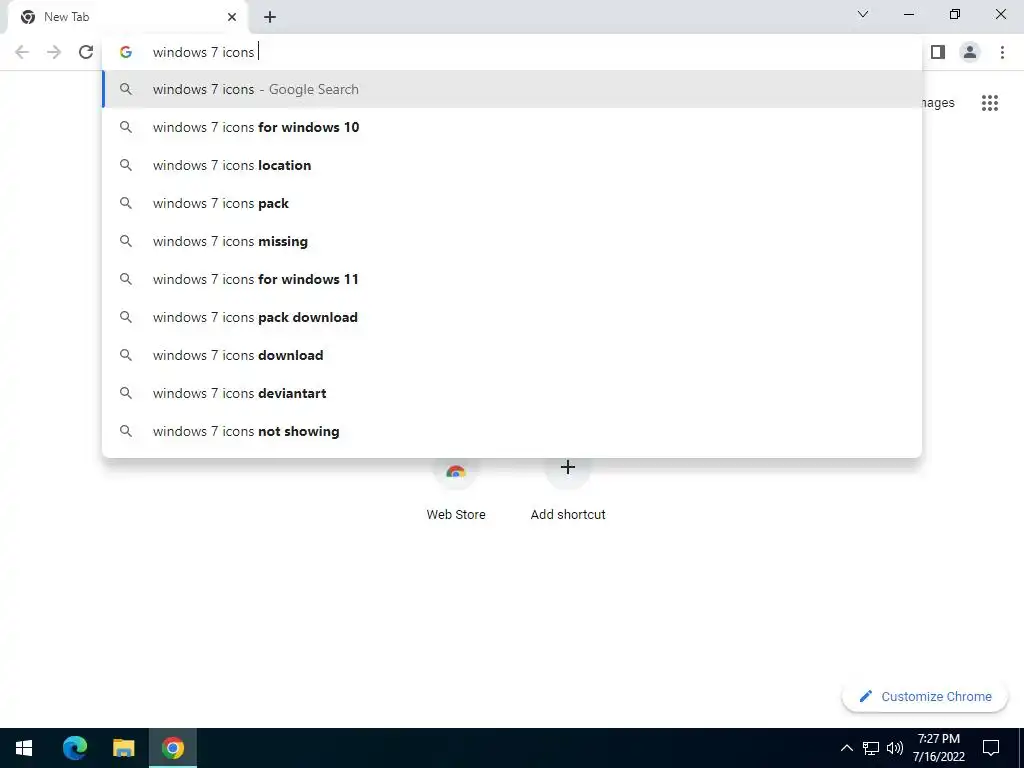
Task: Click magnifier icon beside 'windows 7 icons deviantart'
Action: coord(126,393)
